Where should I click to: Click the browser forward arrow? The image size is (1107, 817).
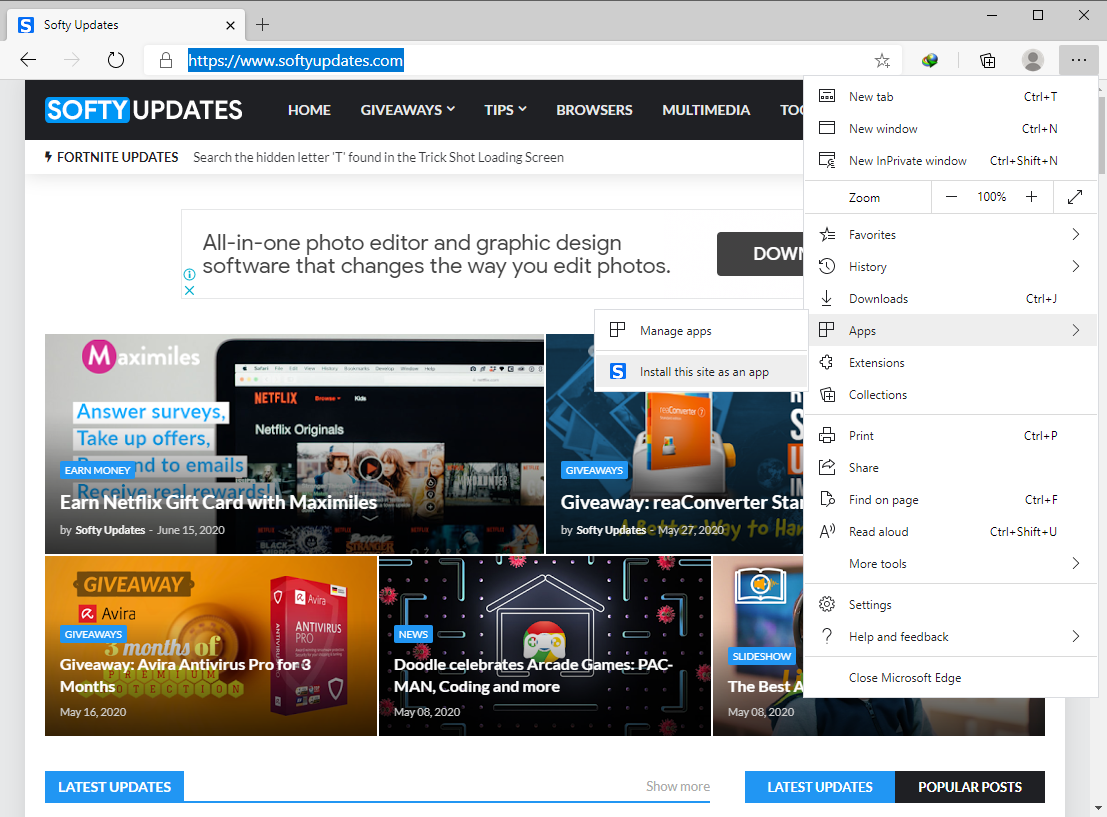coord(72,60)
